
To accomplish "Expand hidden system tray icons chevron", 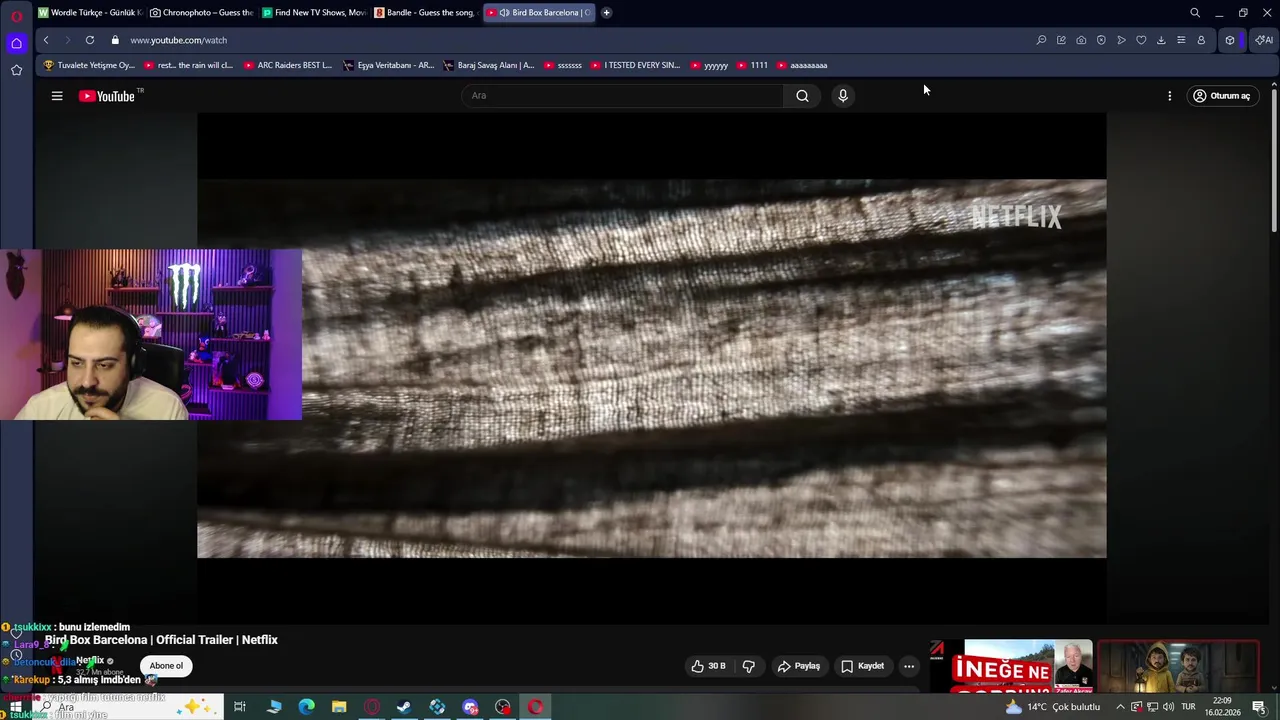I will point(1120,707).
